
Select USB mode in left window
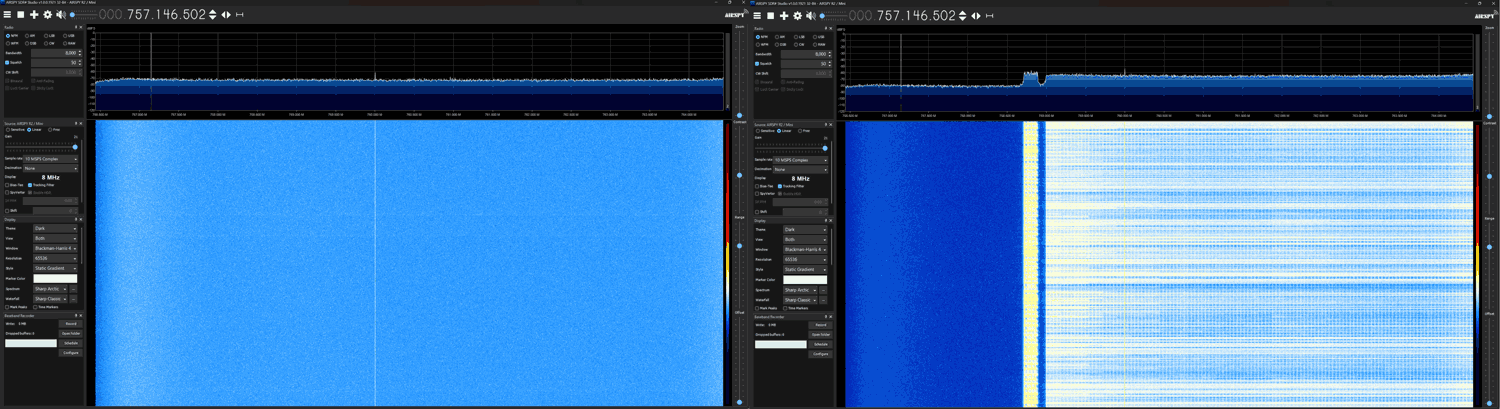69,36
